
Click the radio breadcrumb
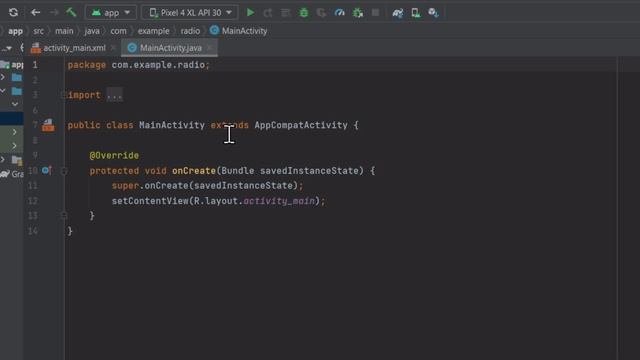click(x=190, y=31)
